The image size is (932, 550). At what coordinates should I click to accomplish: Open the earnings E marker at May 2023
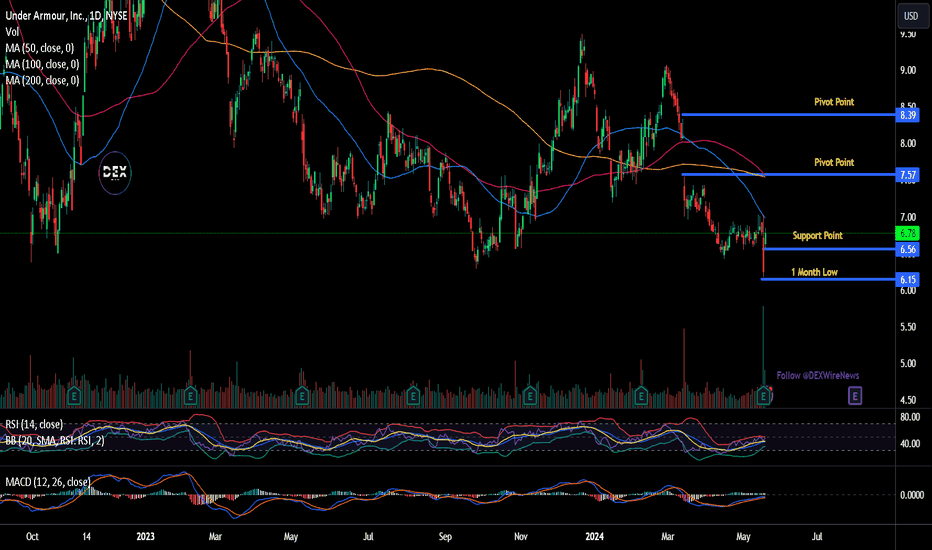pos(301,396)
